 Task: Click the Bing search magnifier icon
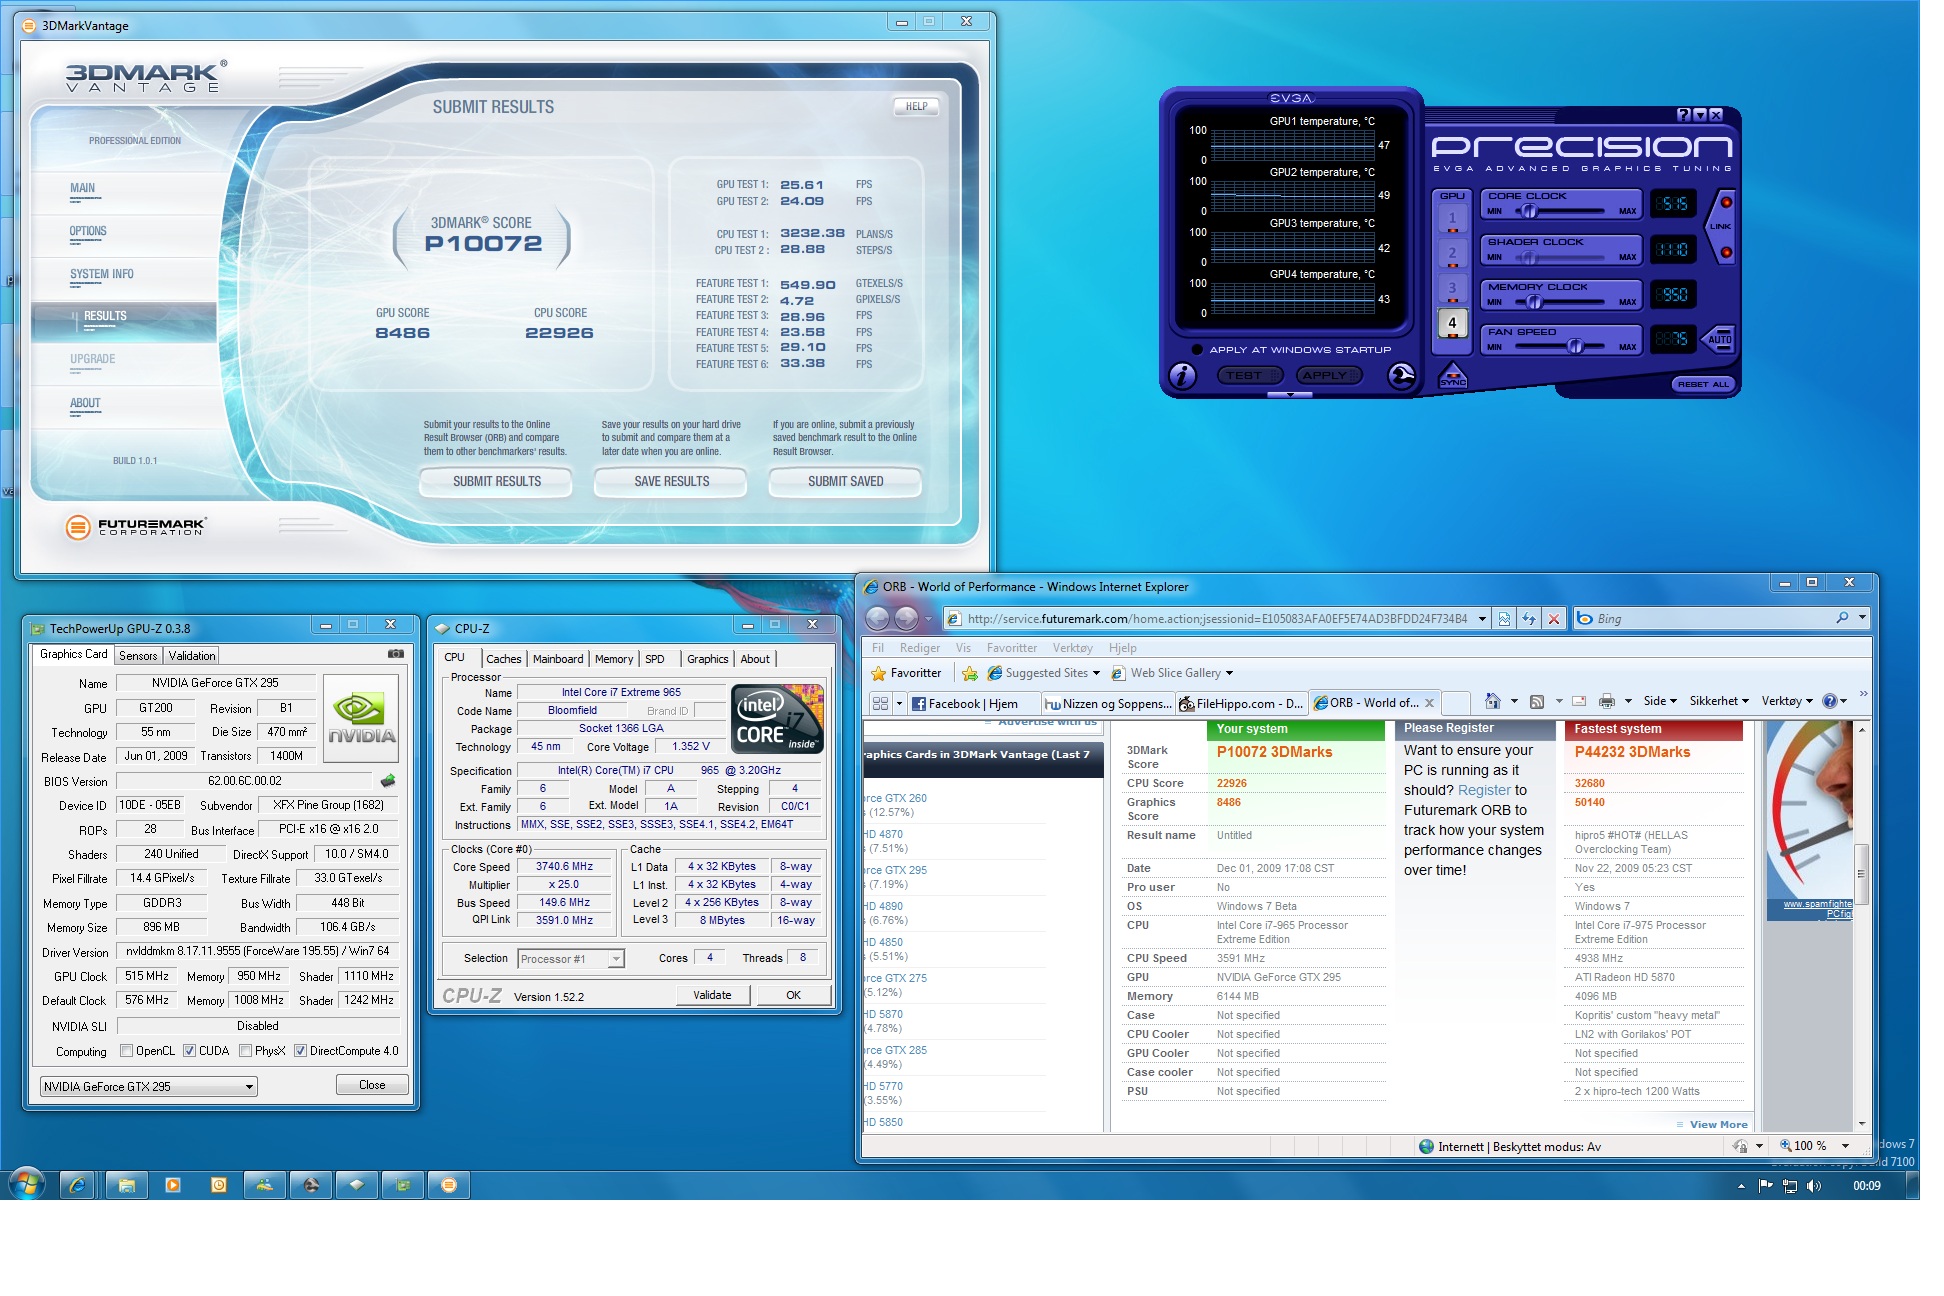(x=1842, y=618)
